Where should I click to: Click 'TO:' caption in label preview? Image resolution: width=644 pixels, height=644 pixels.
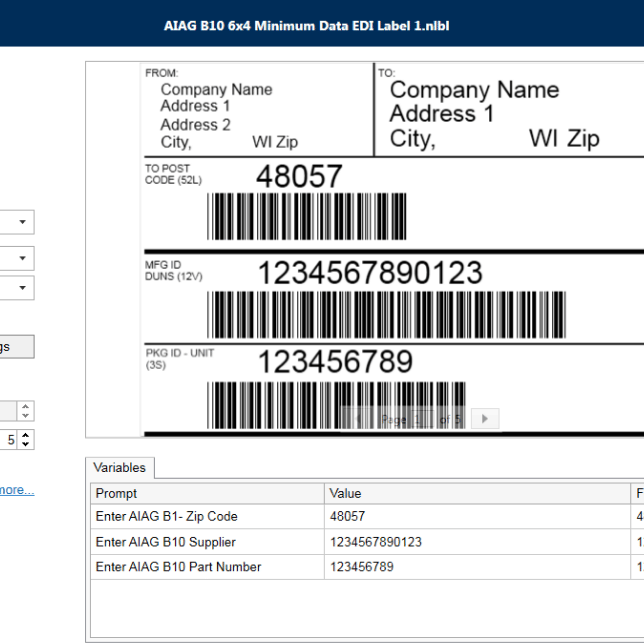386,73
